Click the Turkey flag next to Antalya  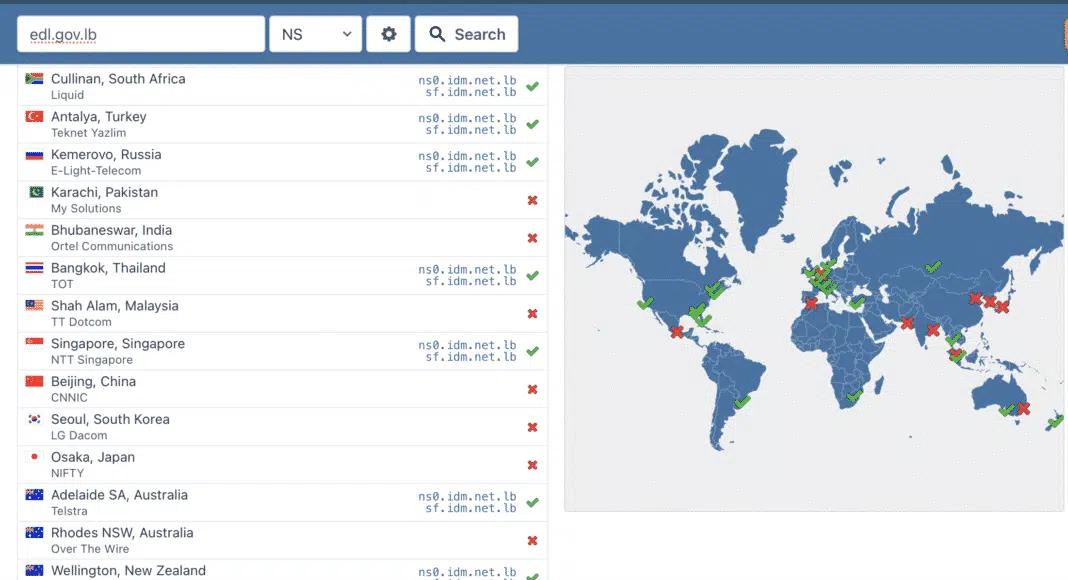click(34, 117)
